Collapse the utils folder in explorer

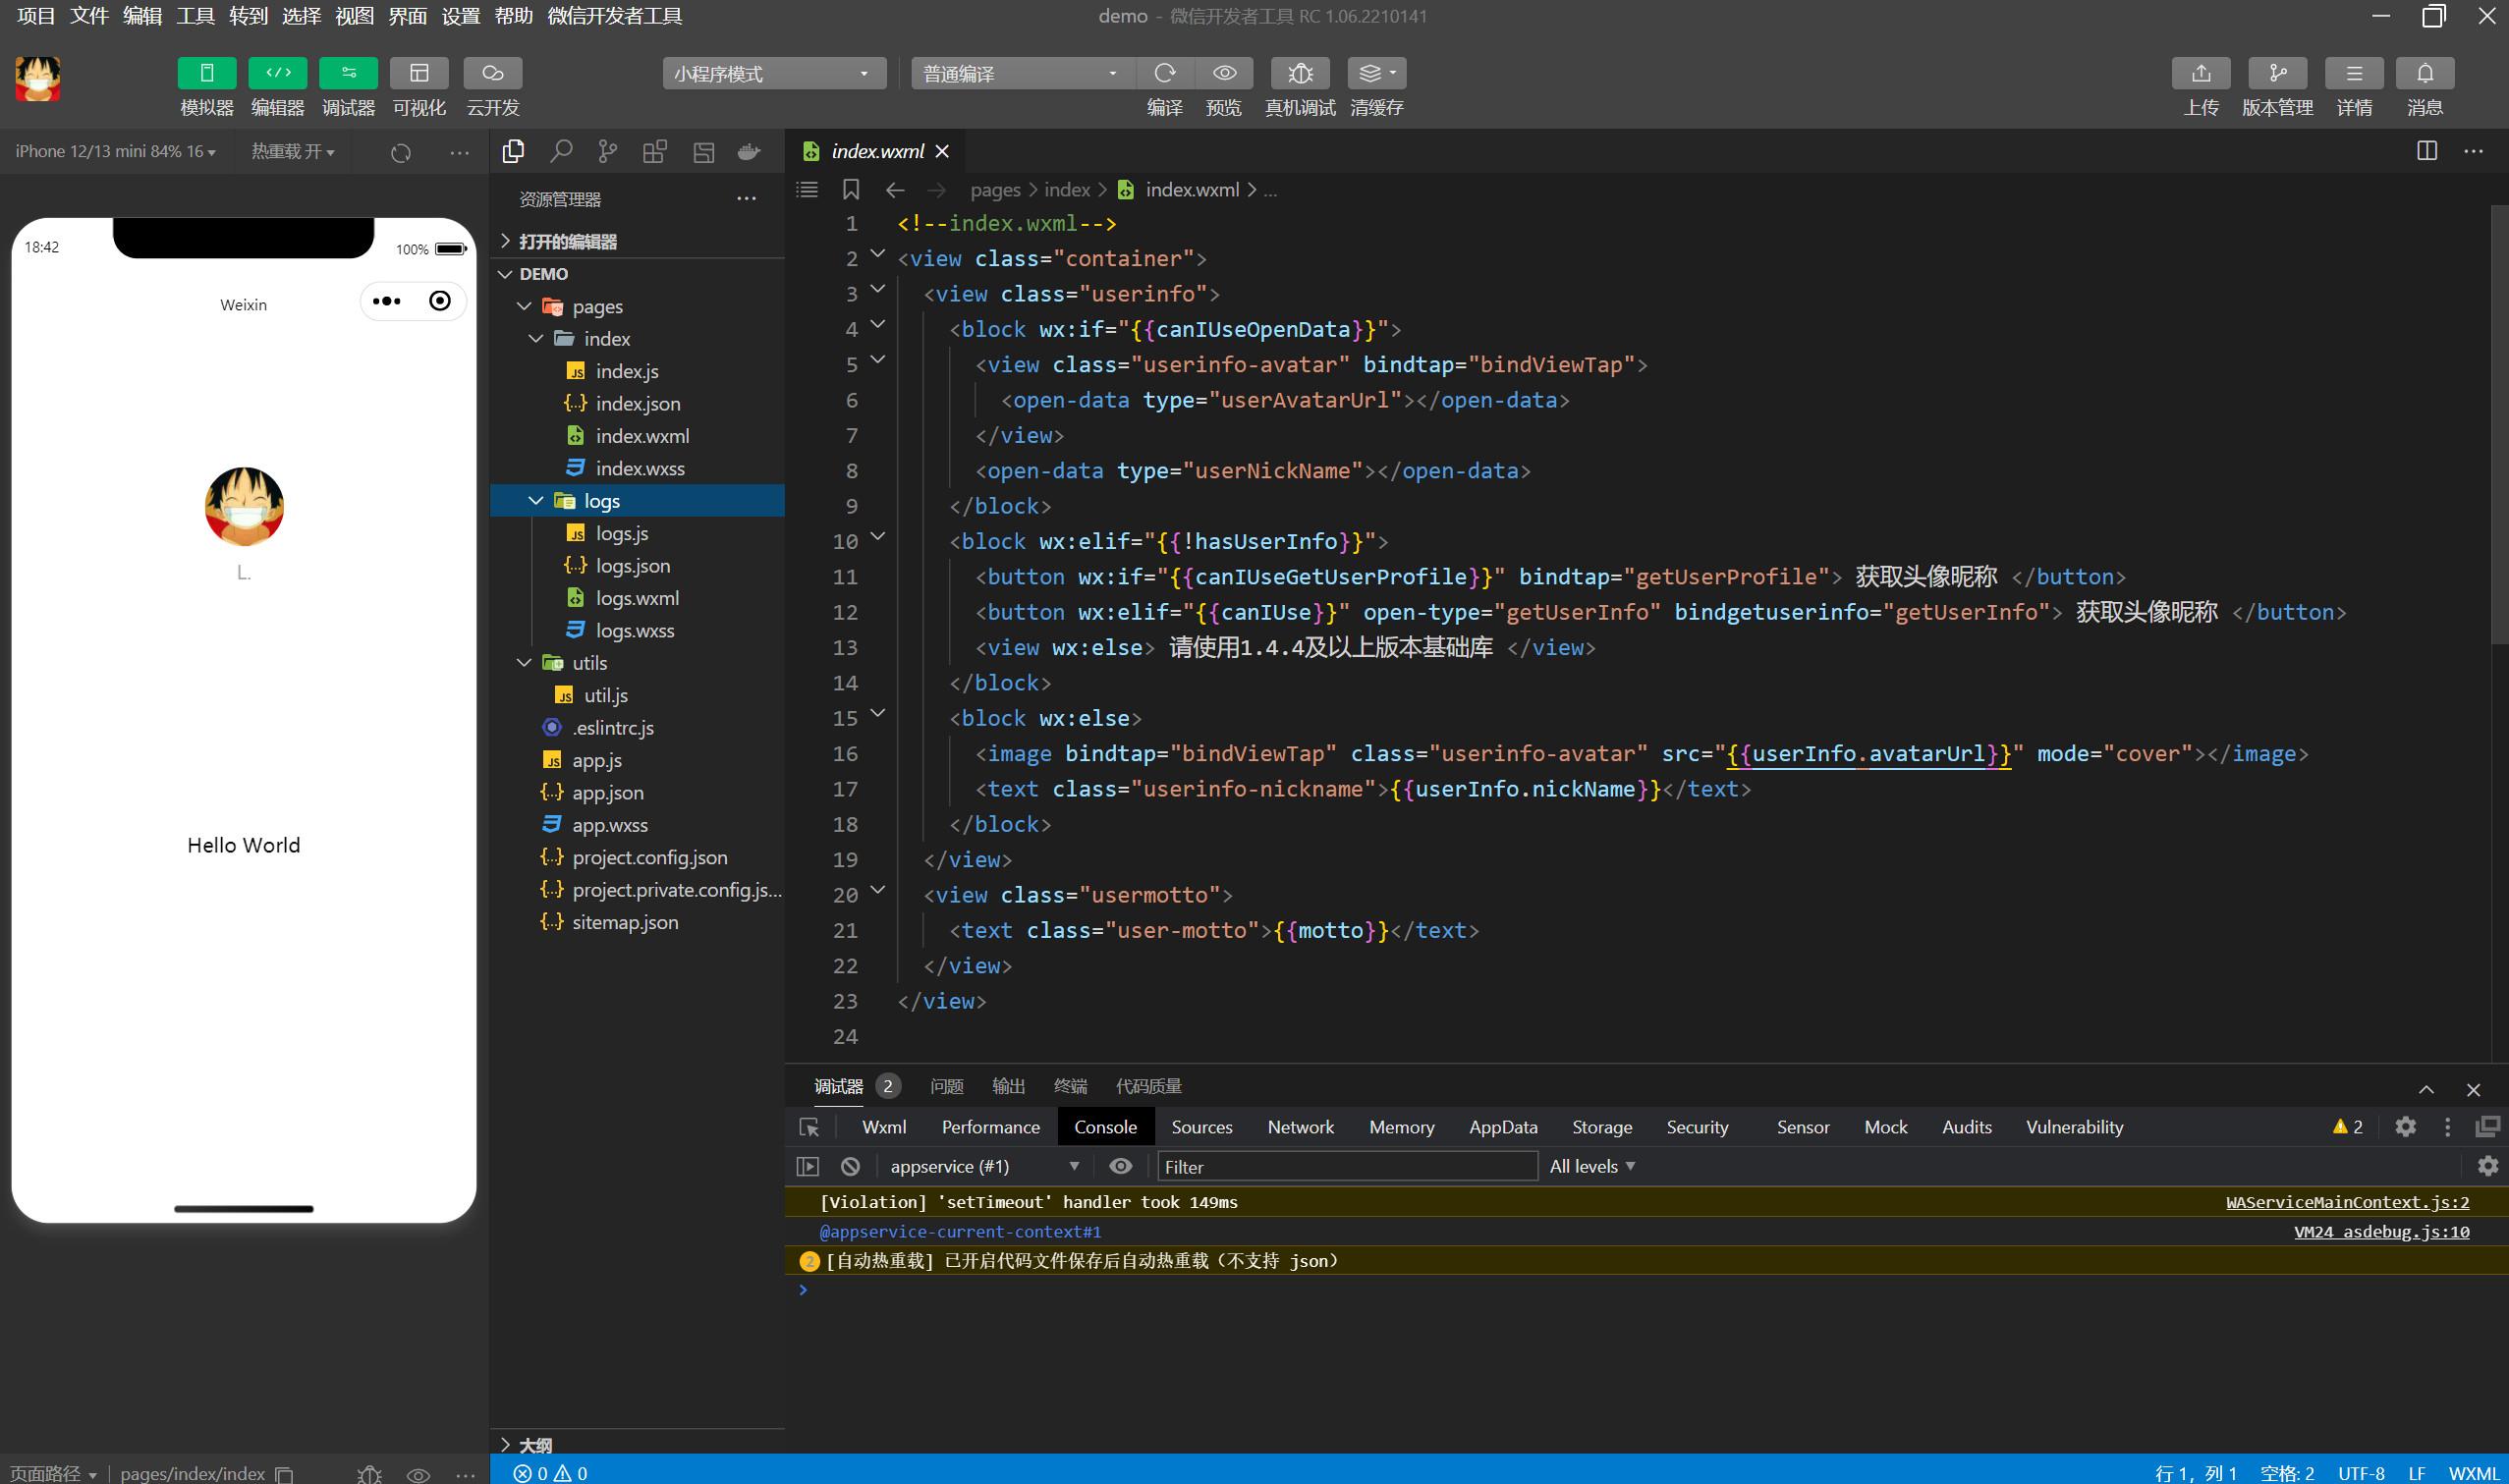coord(524,663)
